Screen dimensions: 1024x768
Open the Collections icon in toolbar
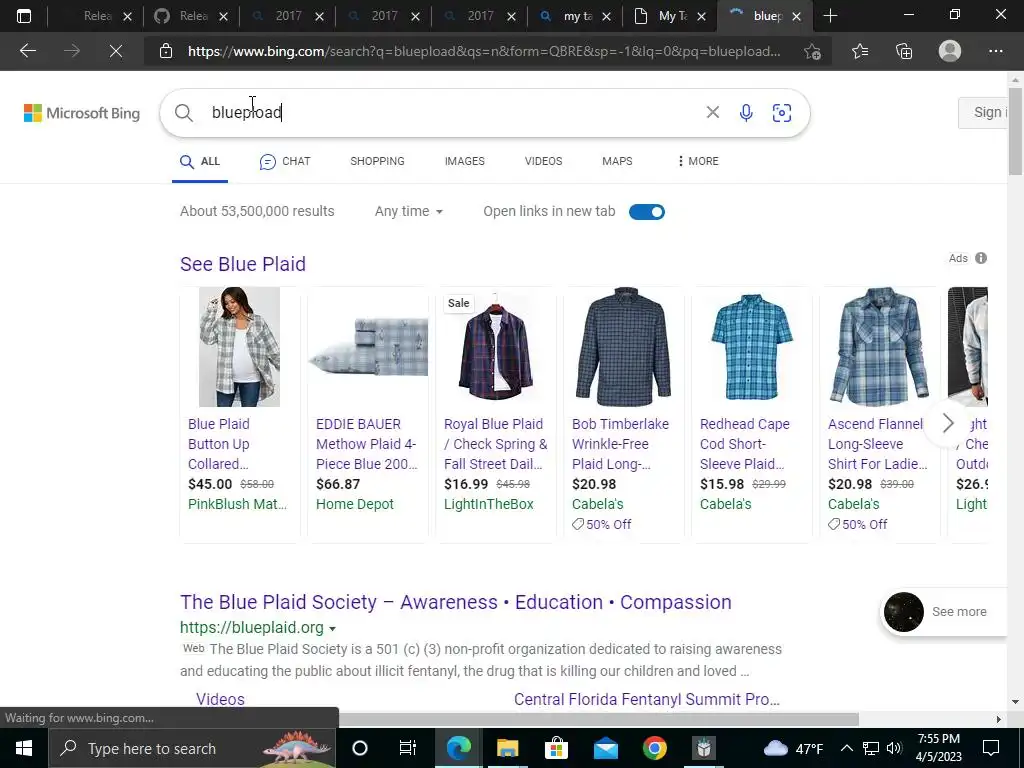[x=904, y=51]
